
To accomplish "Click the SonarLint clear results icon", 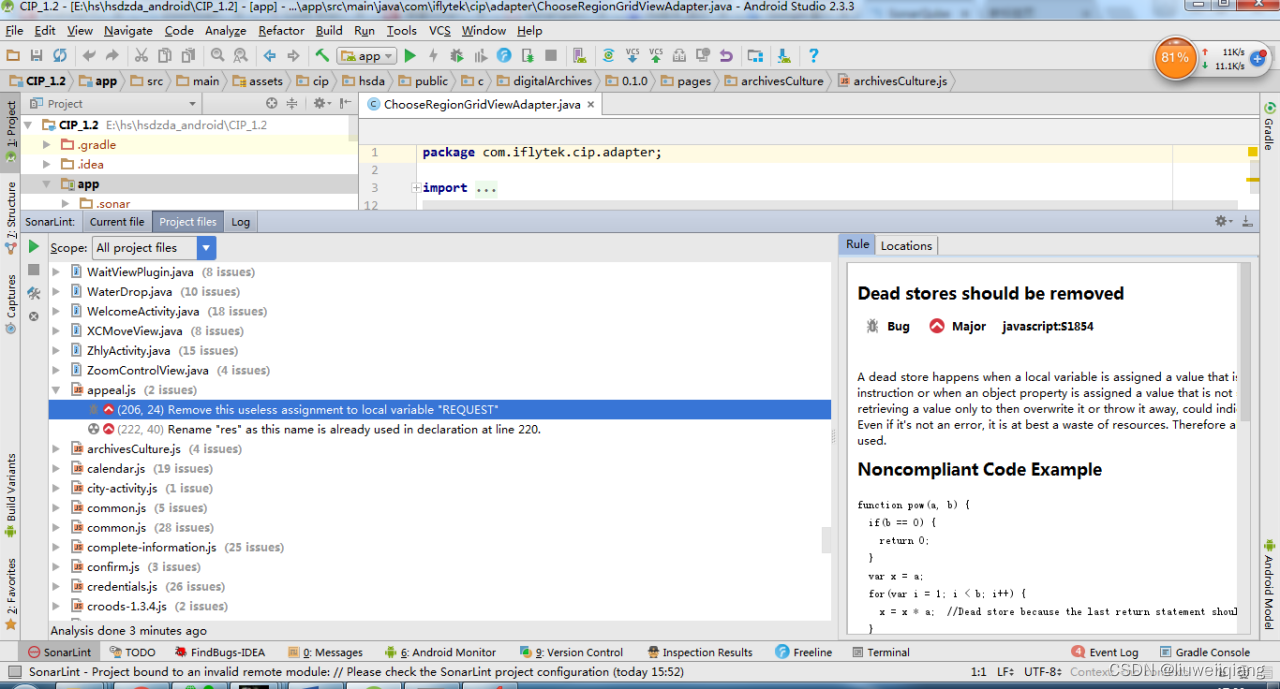I will click(33, 316).
